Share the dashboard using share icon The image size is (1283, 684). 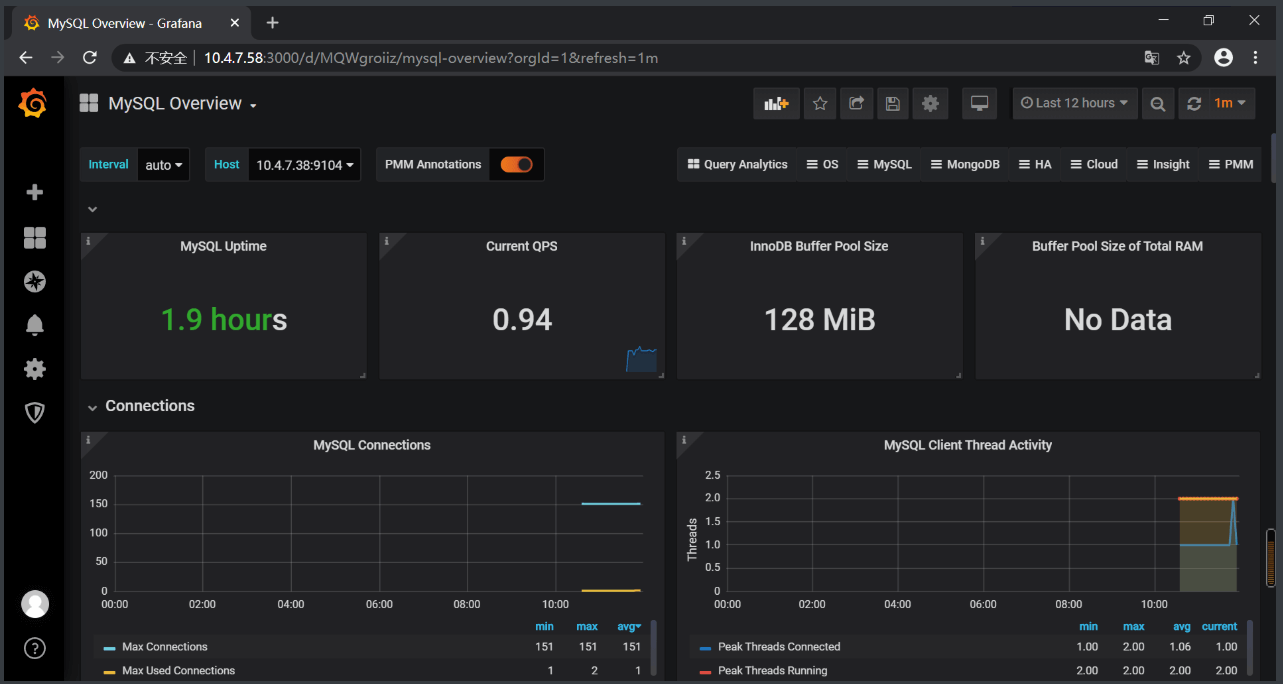[x=856, y=103]
